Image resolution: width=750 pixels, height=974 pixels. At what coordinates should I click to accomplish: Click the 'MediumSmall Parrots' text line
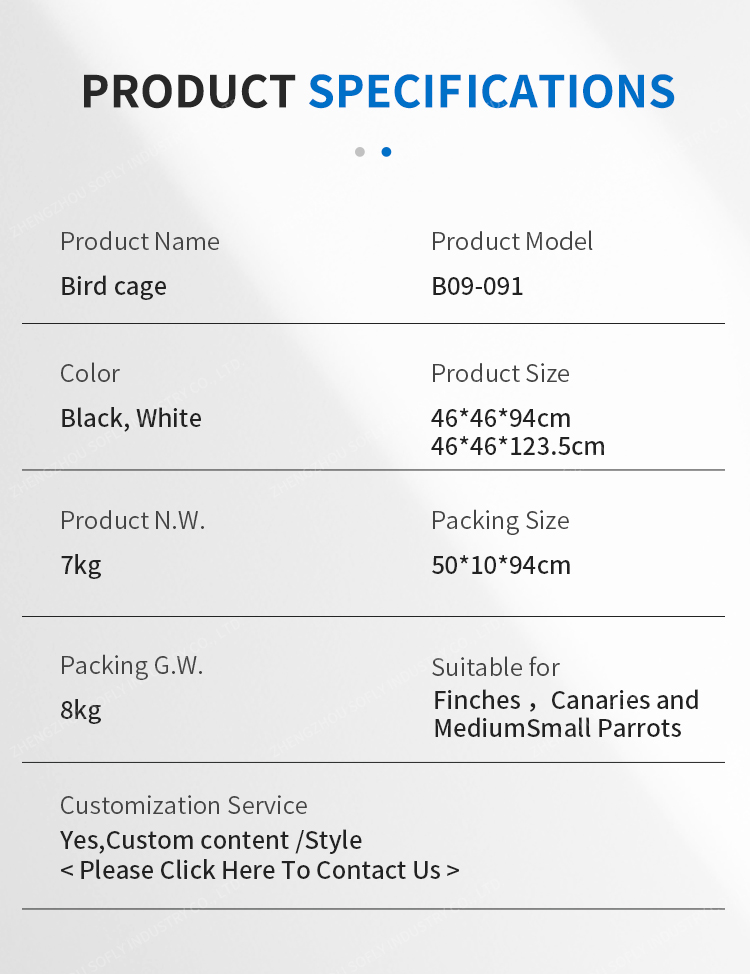point(557,728)
